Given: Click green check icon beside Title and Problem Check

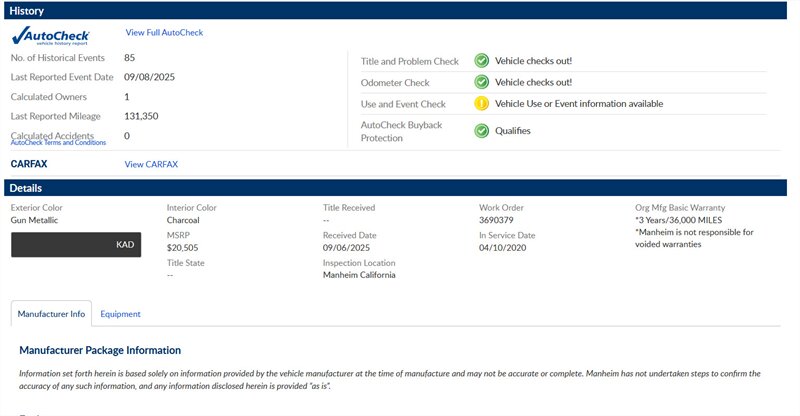Looking at the screenshot, I should 481,61.
